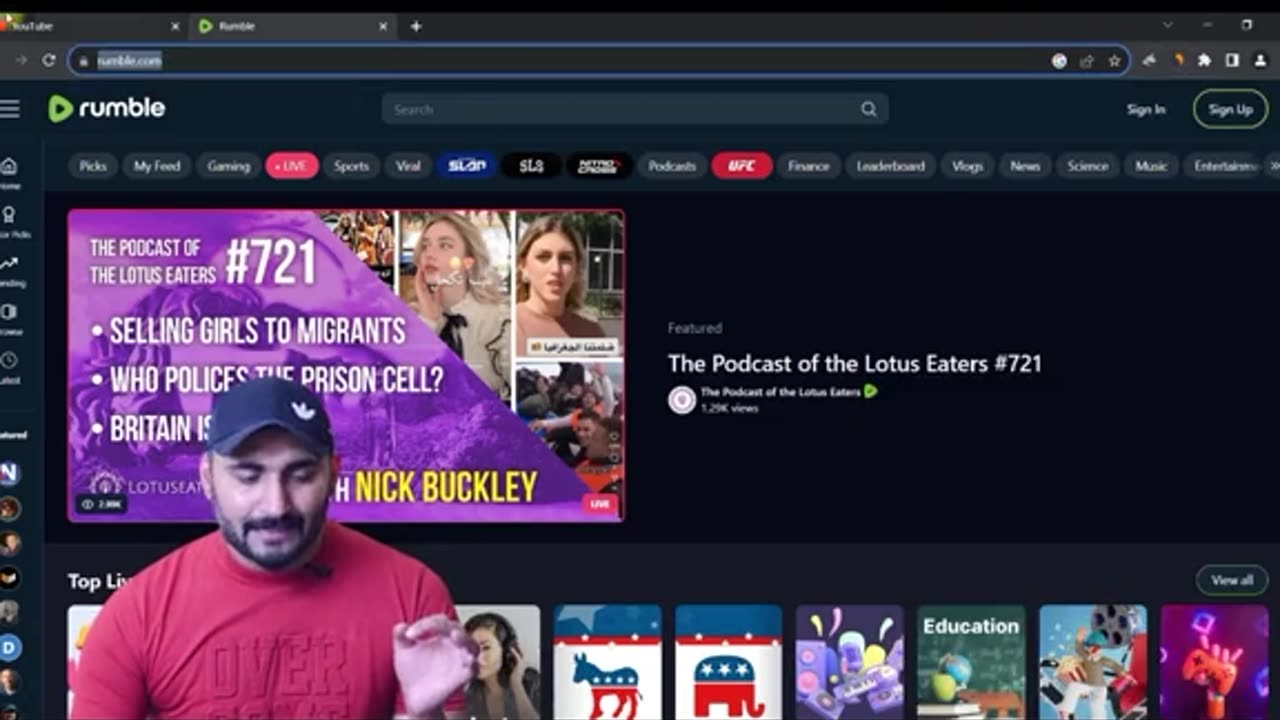The image size is (1280, 720).
Task: Click the Sign Up button
Action: click(x=1230, y=110)
